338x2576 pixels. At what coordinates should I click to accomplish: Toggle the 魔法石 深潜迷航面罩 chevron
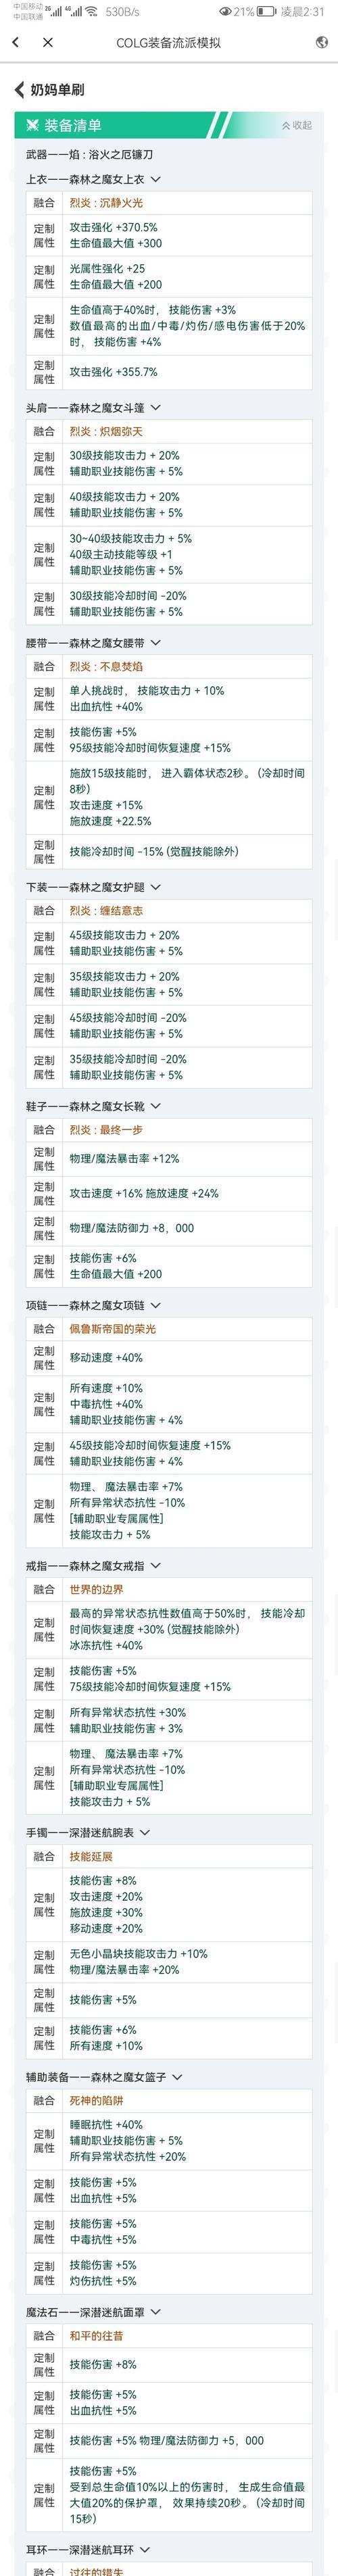[155, 2312]
